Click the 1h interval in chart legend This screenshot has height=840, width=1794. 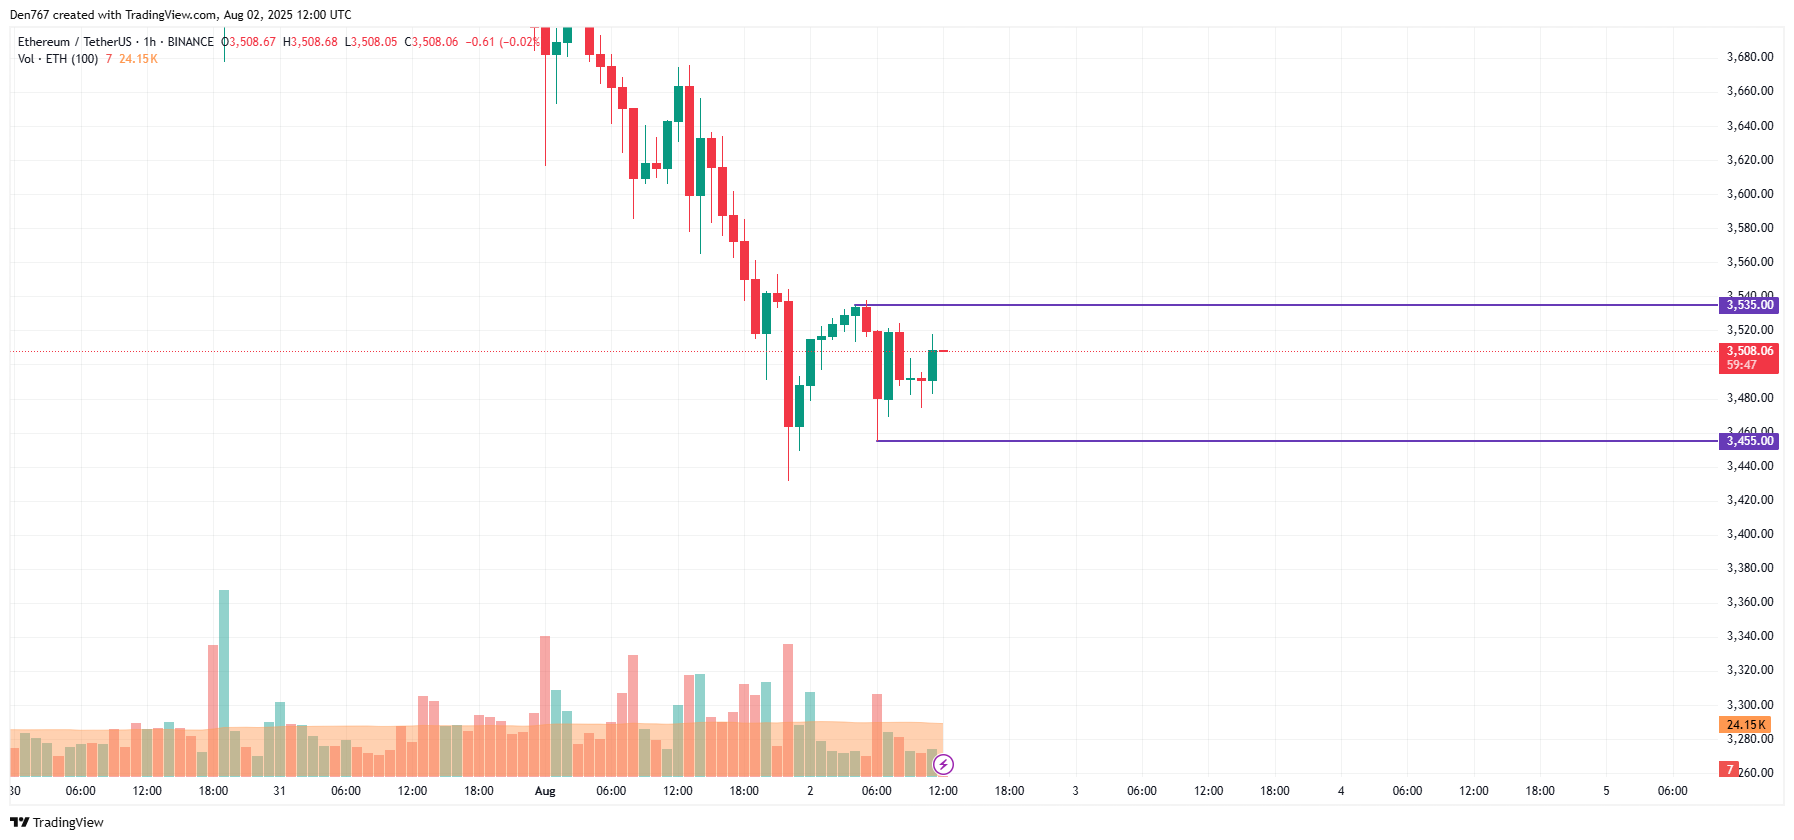(x=150, y=42)
